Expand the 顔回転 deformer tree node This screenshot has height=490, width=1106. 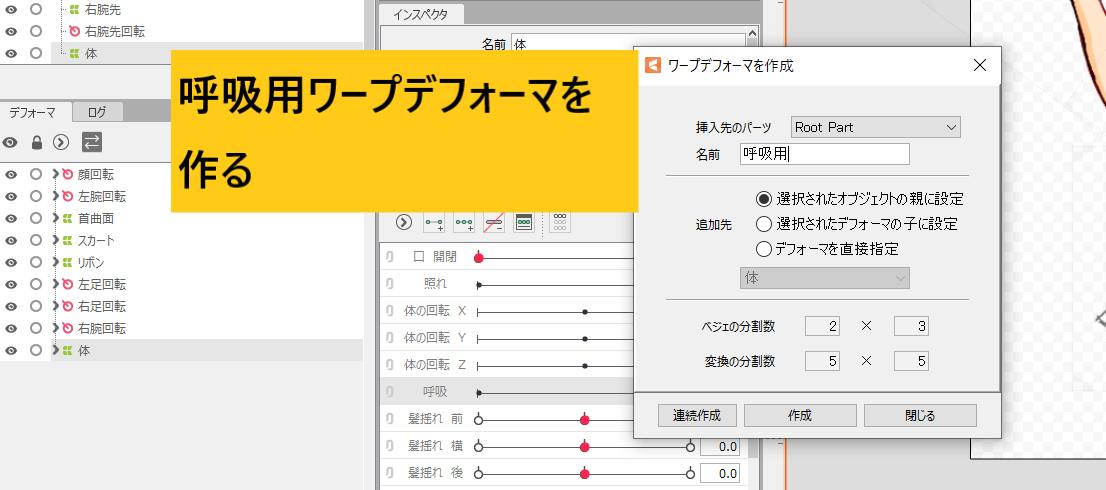56,174
